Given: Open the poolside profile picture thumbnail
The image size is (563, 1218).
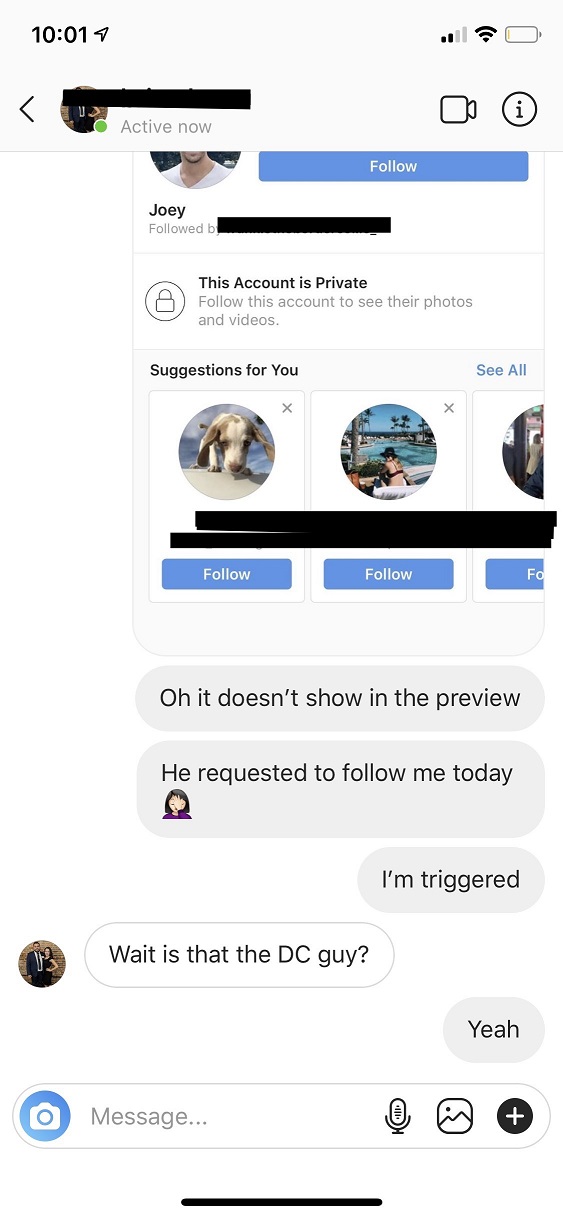Looking at the screenshot, I should pyautogui.click(x=389, y=452).
